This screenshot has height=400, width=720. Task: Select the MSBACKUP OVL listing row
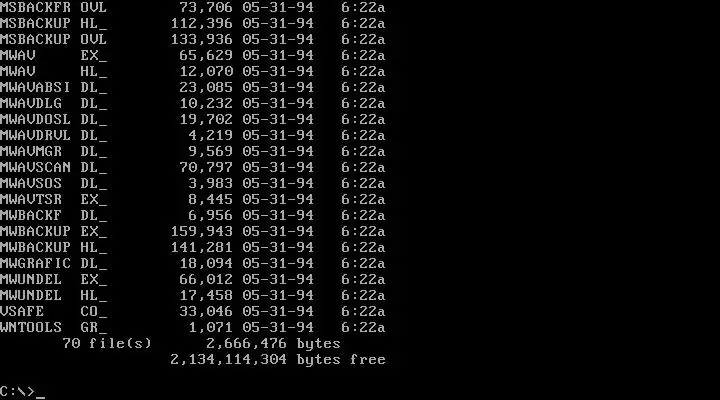point(192,39)
